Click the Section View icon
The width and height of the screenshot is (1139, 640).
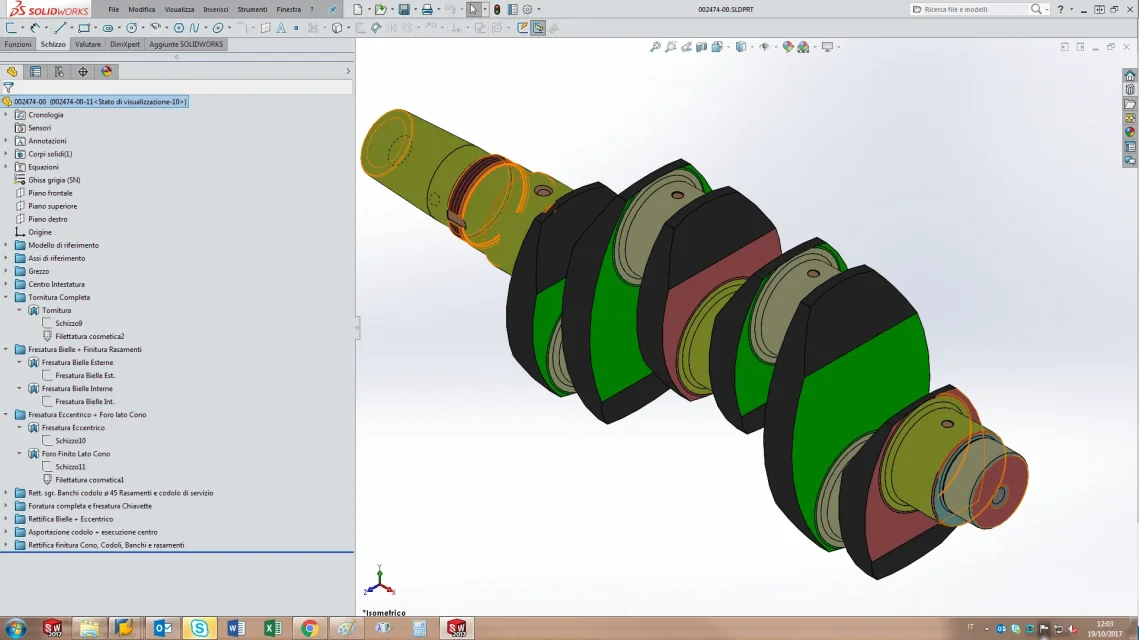click(x=702, y=46)
